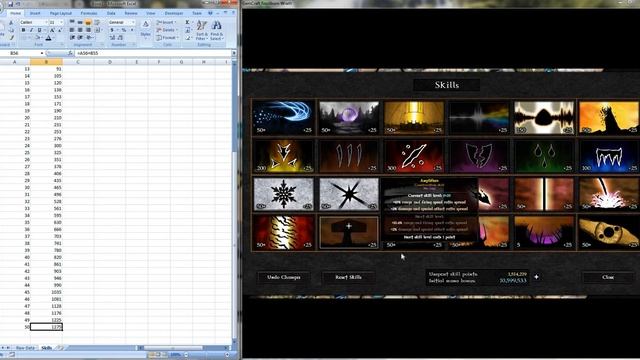Viewport: 640px width, 360px height.
Task: Click the Decrease Font Size icon
Action: pyautogui.click(x=60, y=30)
